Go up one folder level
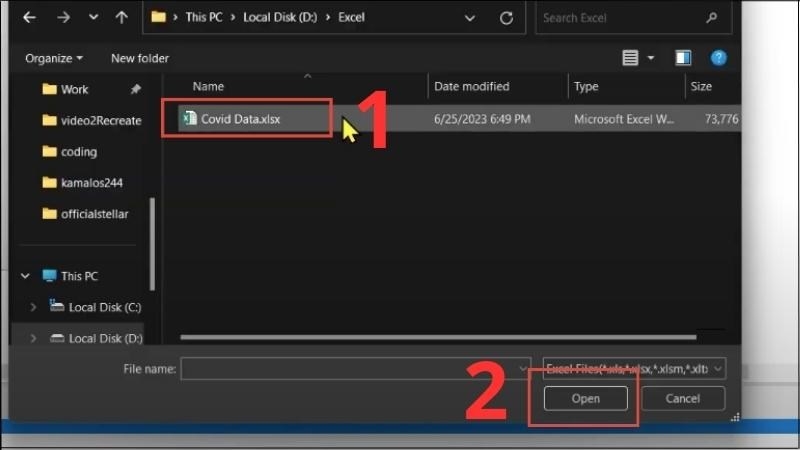The image size is (800, 450). click(x=121, y=17)
